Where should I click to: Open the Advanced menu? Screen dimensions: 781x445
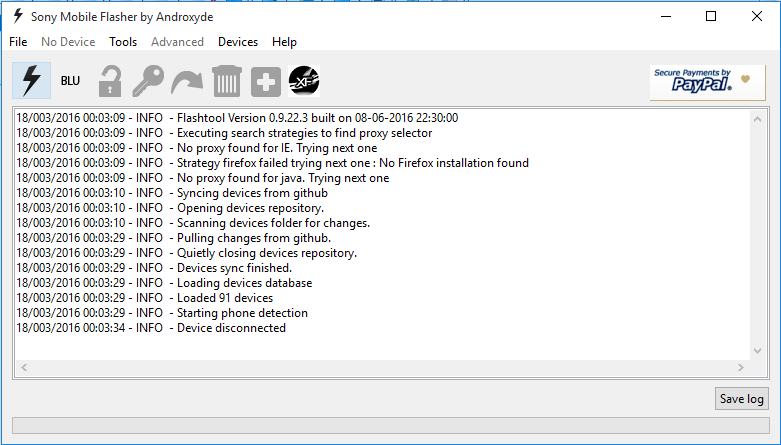pos(177,42)
